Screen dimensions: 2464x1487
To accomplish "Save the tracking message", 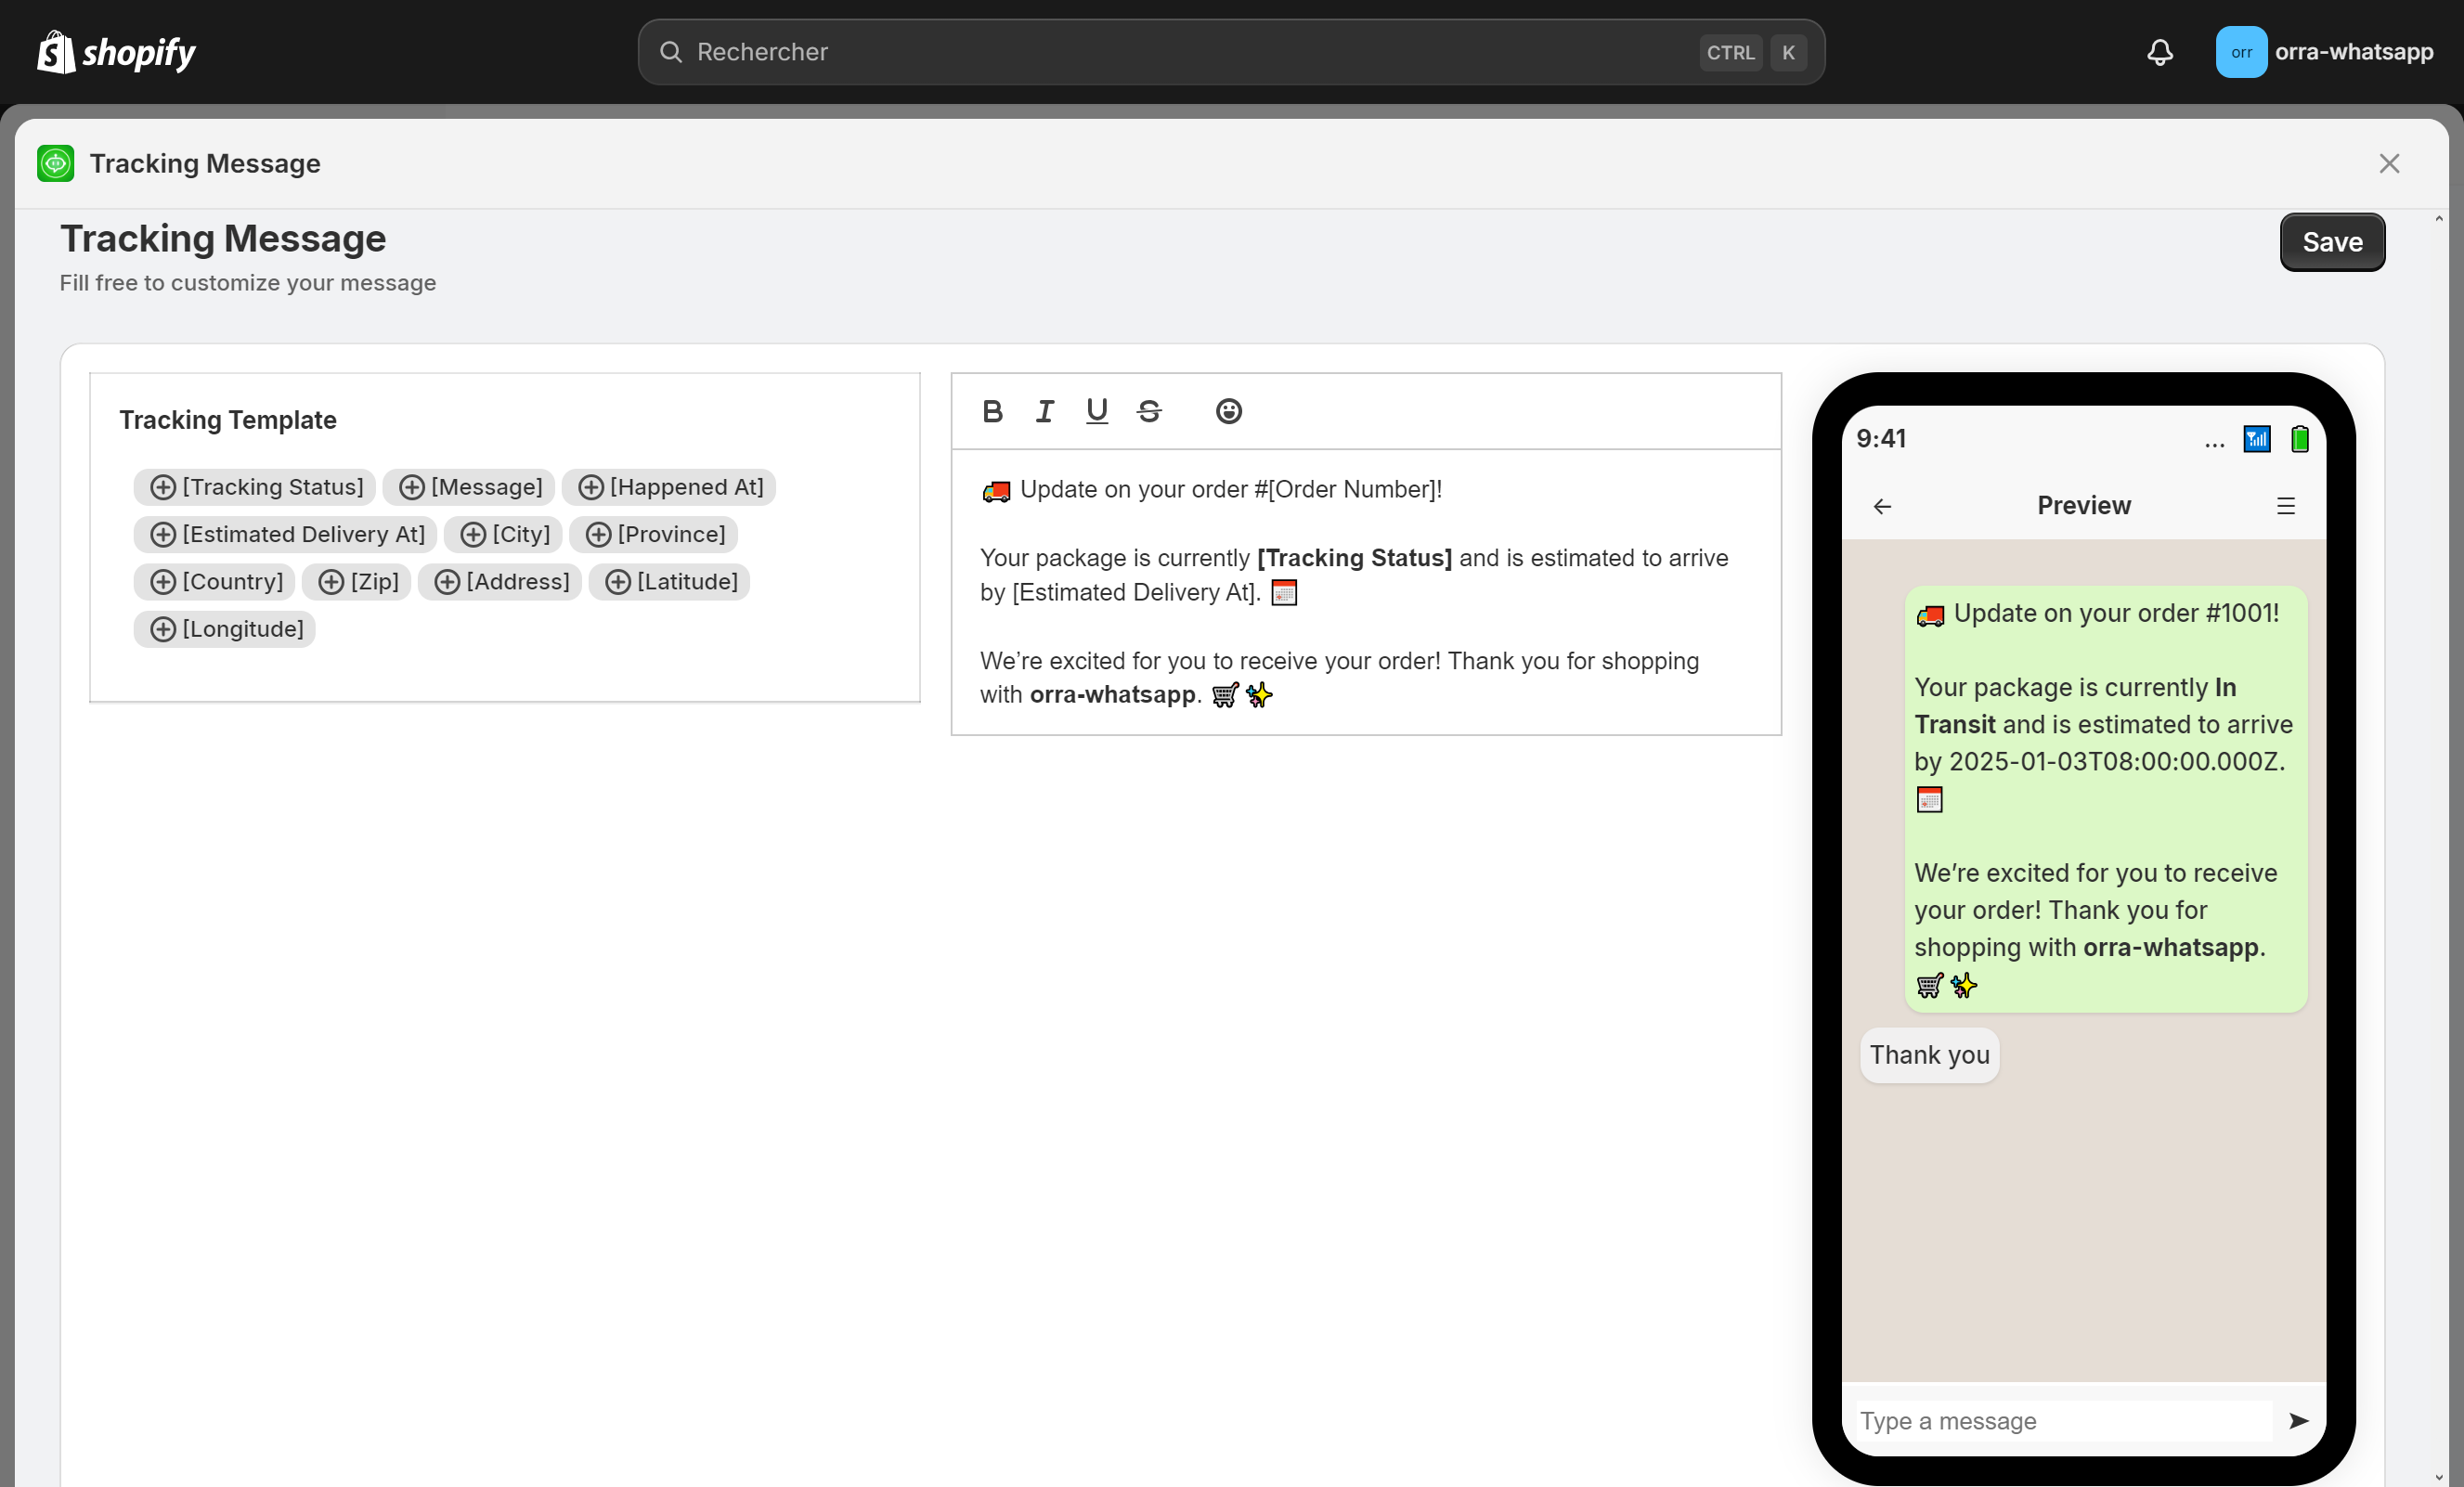I will click(2331, 242).
